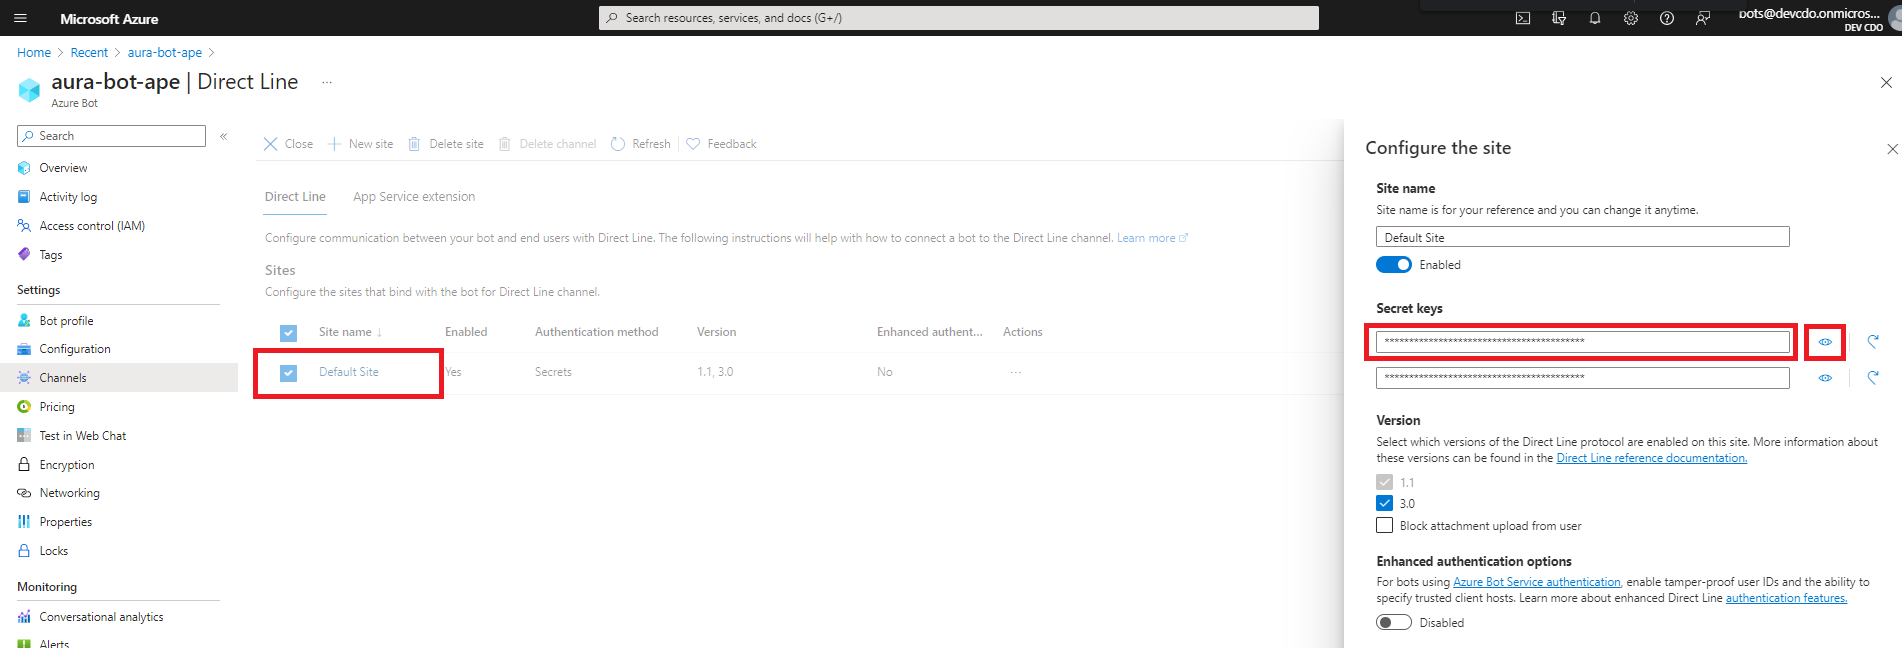Open the portal Settings gear
This screenshot has height=648, width=1902.
(x=1631, y=18)
